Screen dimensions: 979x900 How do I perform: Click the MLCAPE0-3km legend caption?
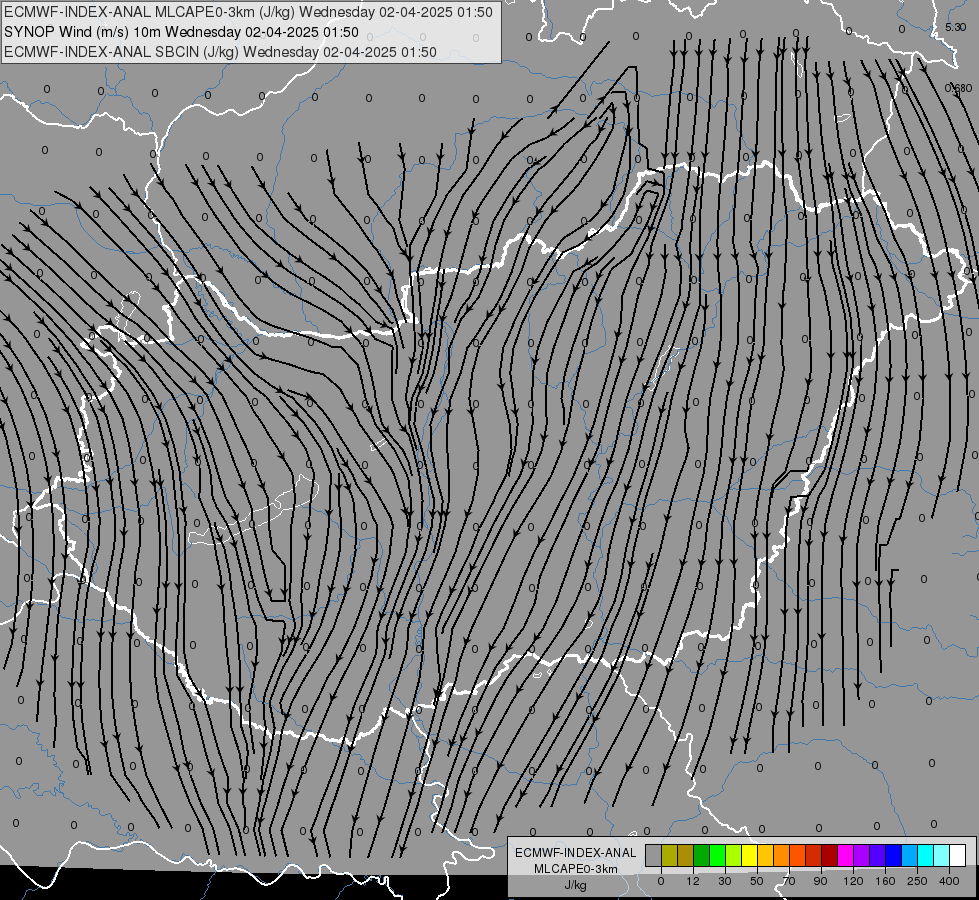576,869
